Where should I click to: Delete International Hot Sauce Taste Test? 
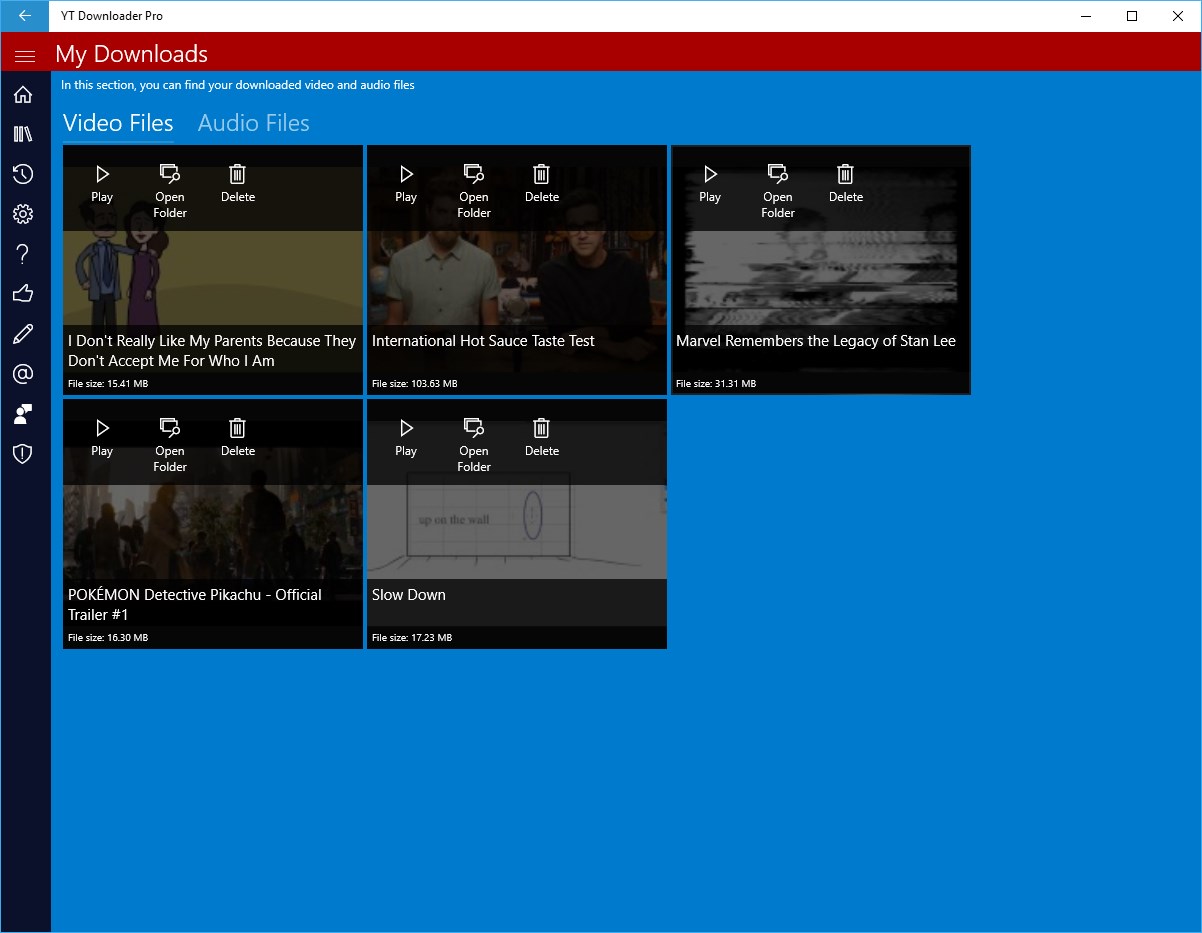pyautogui.click(x=542, y=184)
